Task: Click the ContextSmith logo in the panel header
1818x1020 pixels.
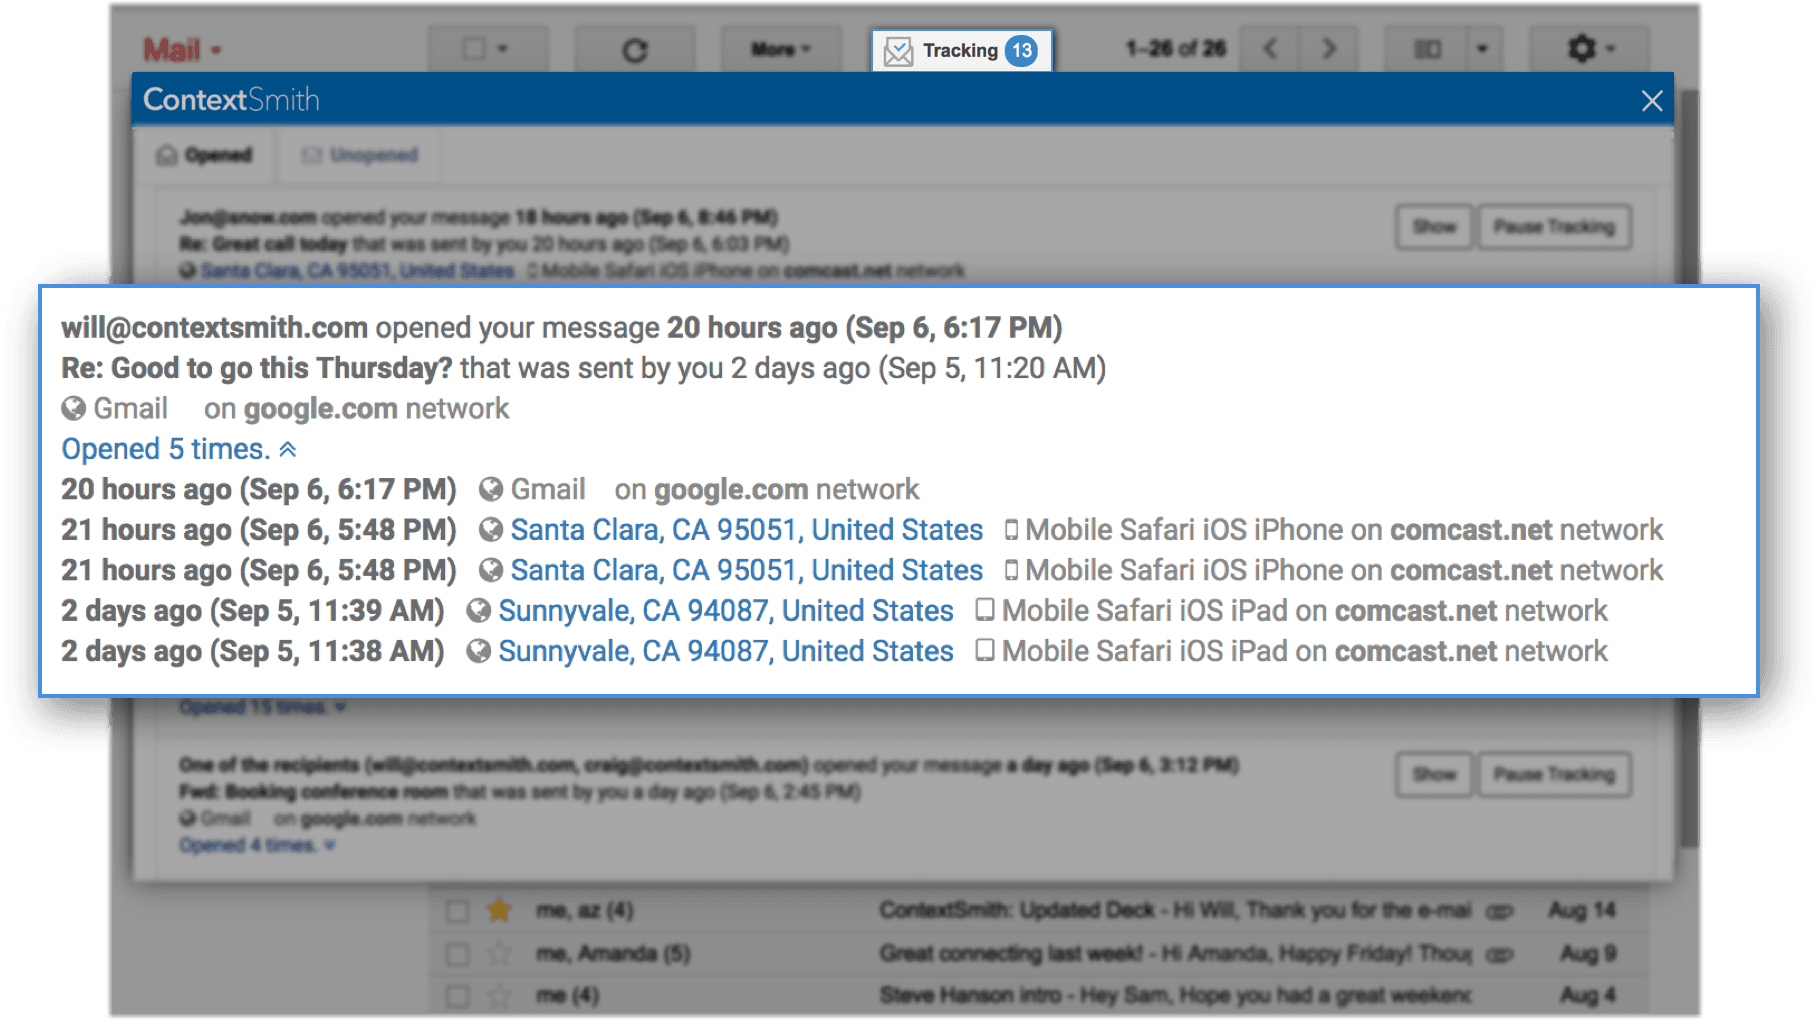Action: [x=231, y=100]
